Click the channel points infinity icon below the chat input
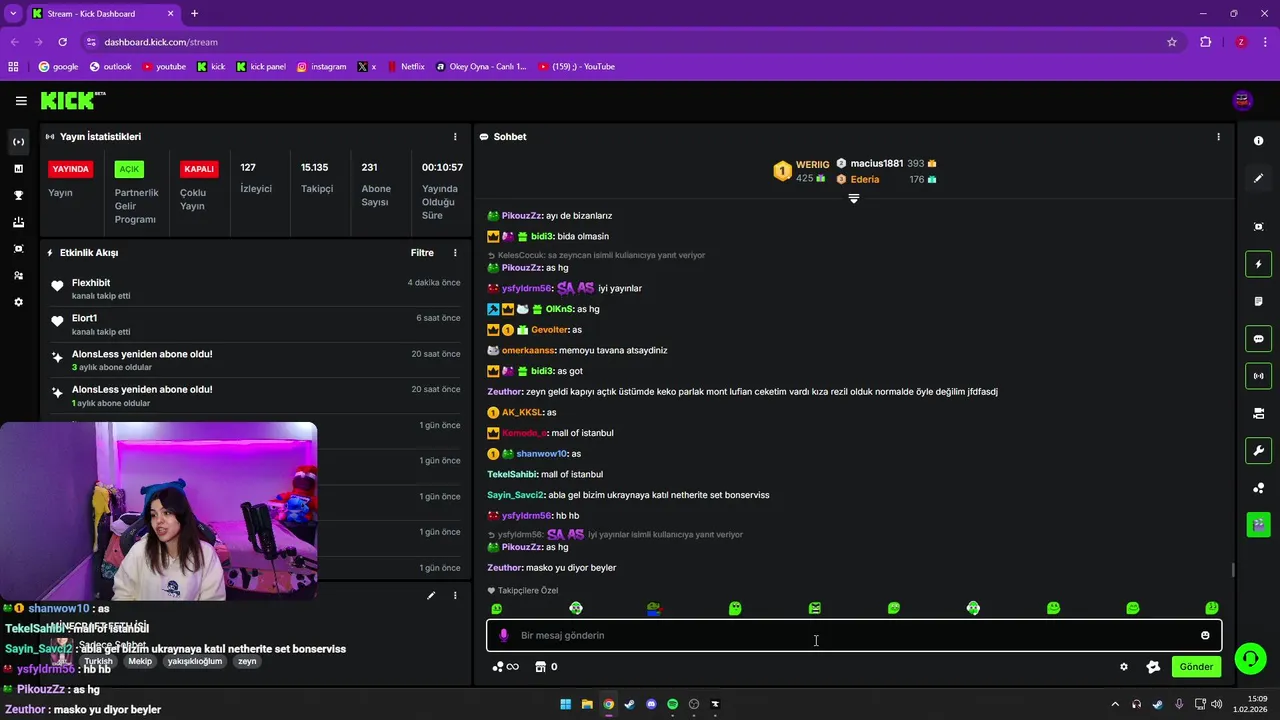The height and width of the screenshot is (720, 1280). [x=506, y=667]
